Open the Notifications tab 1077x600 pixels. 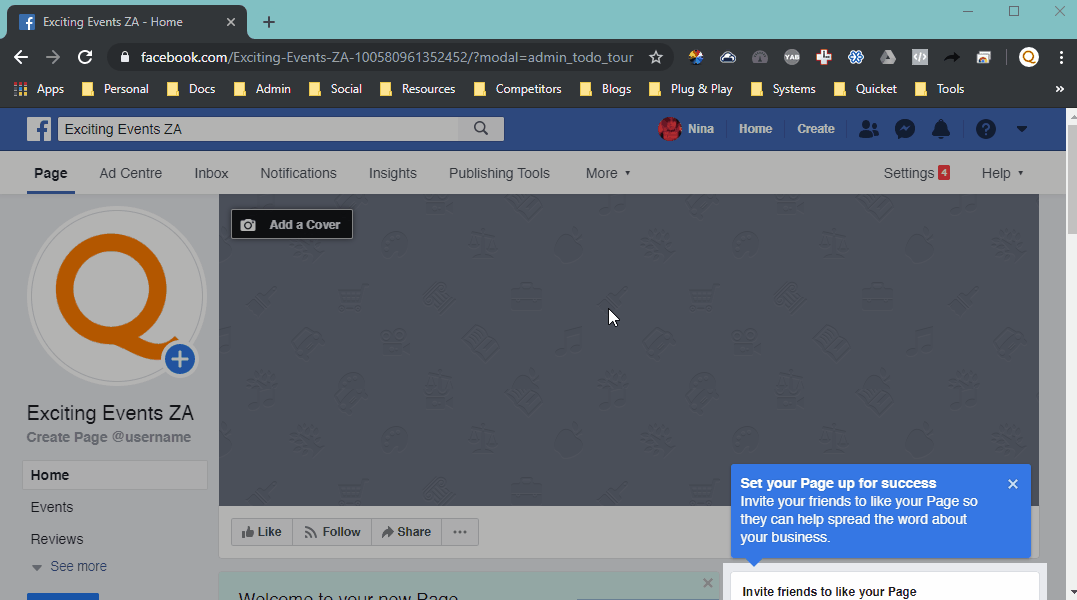point(298,173)
